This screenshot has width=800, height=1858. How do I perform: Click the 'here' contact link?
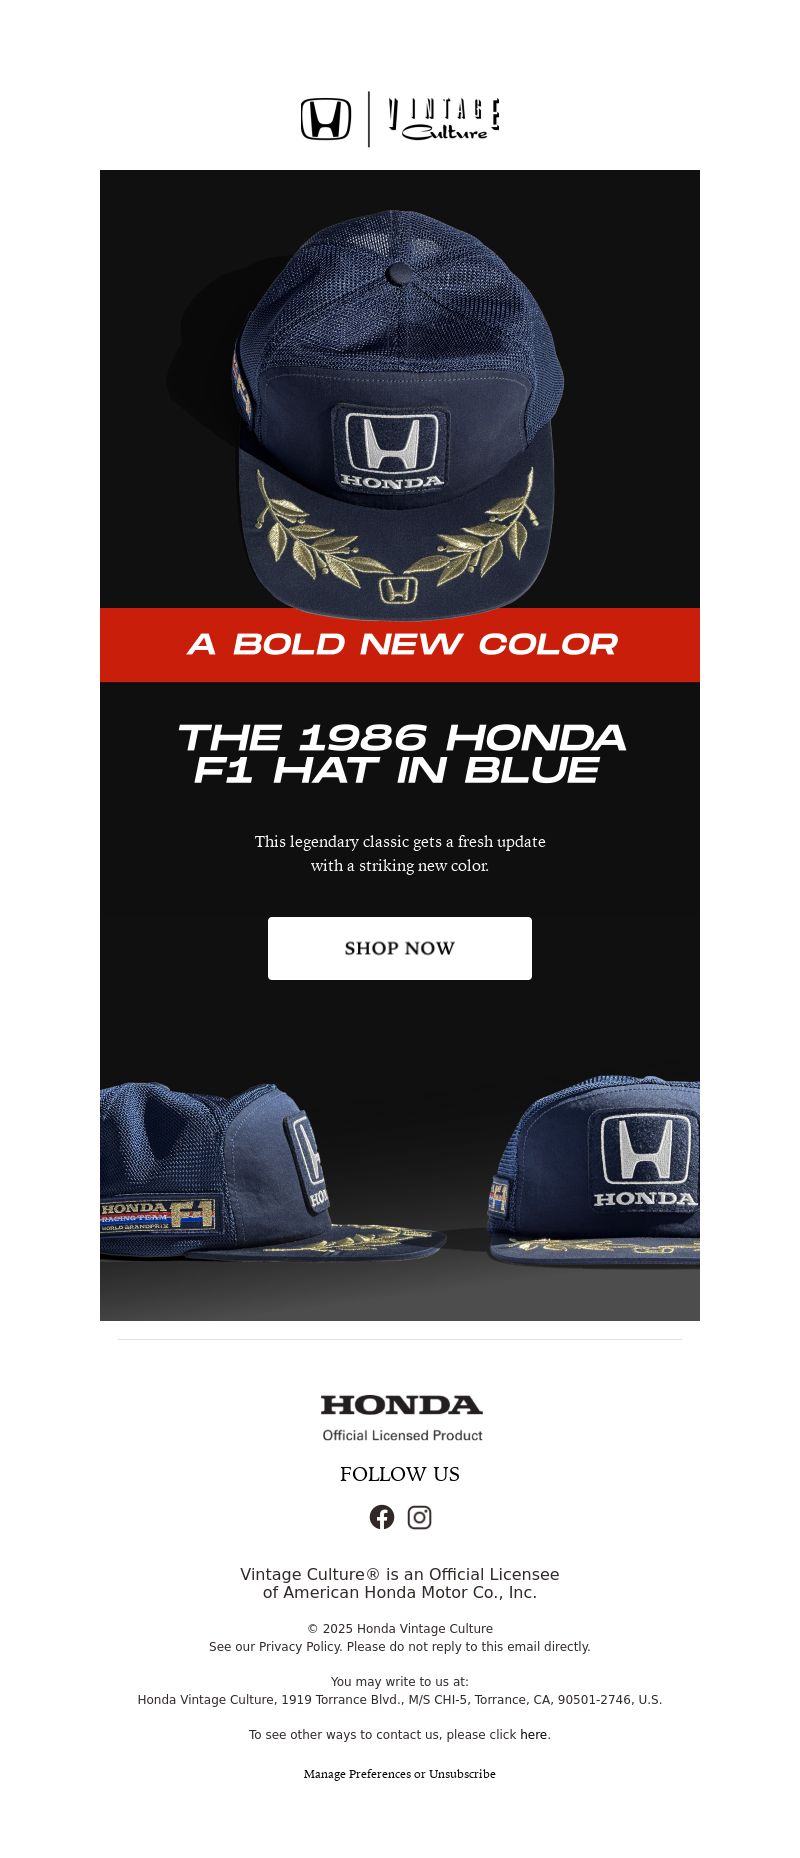(x=533, y=1734)
